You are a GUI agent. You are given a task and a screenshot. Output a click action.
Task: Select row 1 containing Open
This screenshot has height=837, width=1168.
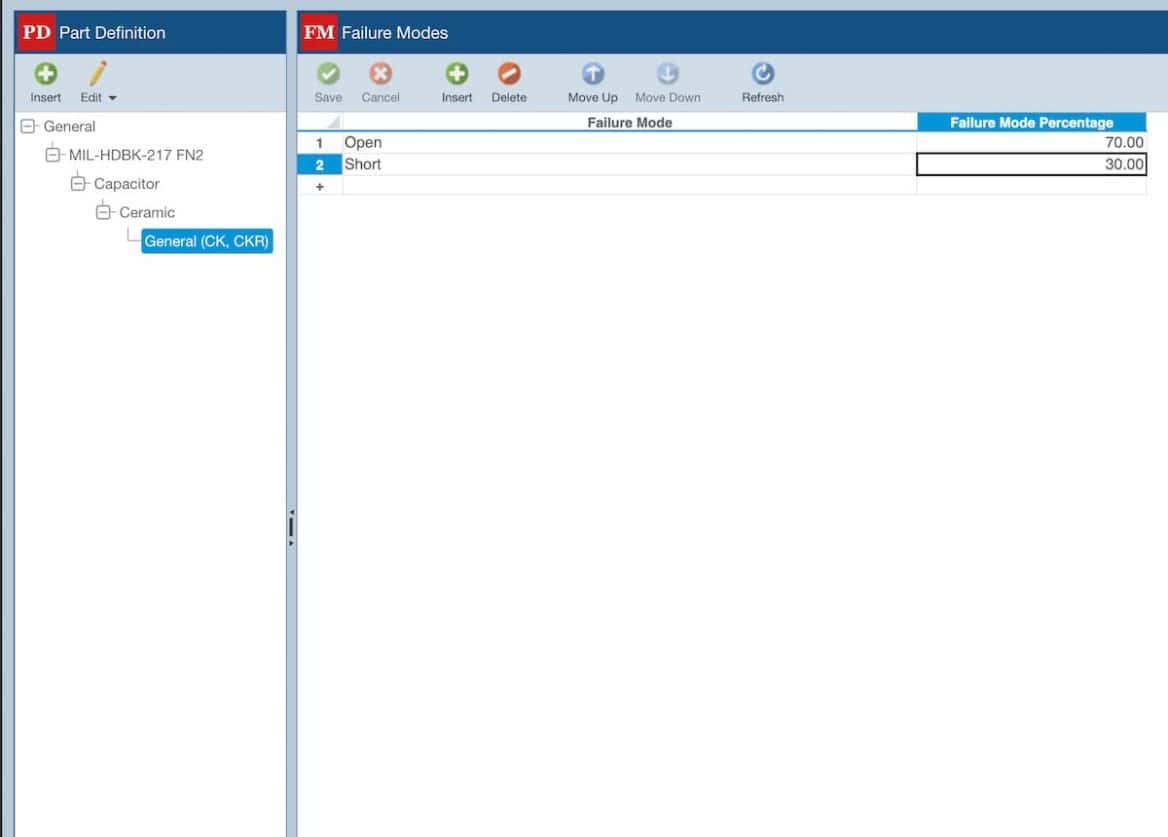click(320, 142)
